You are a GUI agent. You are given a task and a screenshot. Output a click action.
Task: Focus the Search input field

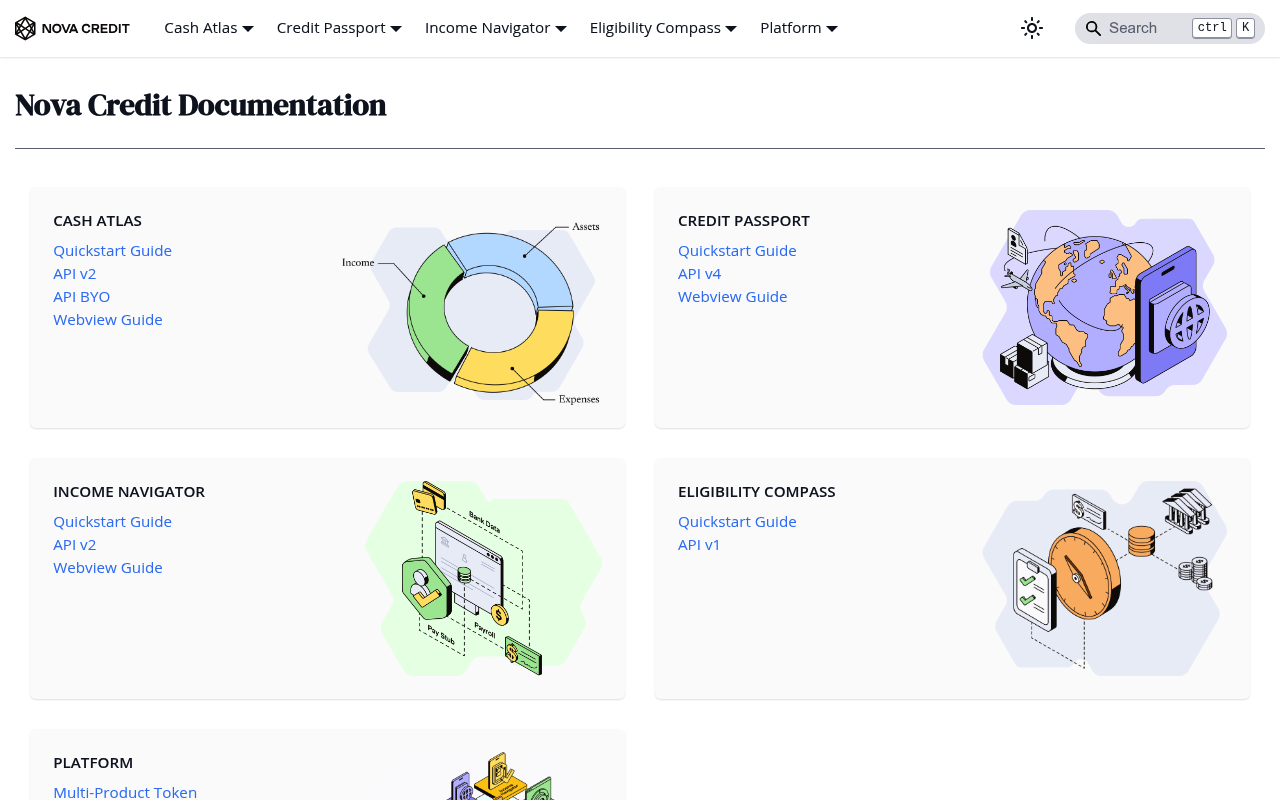[1170, 28]
